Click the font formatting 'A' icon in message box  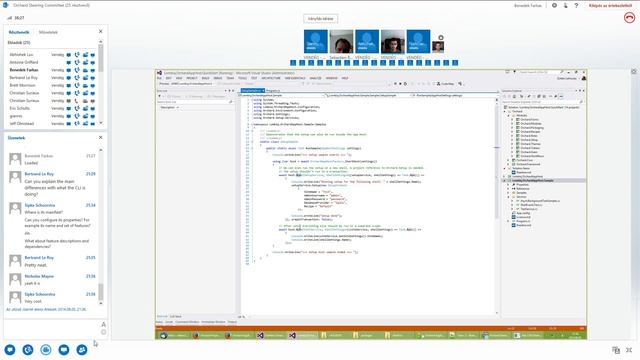click(103, 324)
